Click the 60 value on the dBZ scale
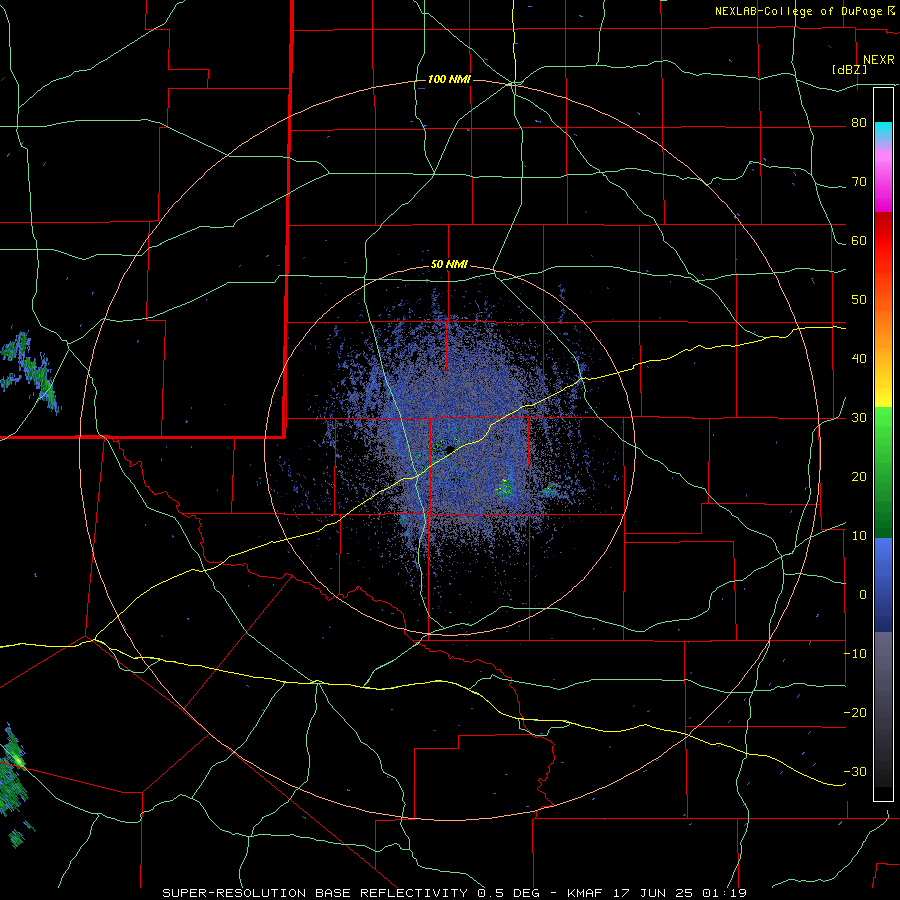 click(859, 240)
